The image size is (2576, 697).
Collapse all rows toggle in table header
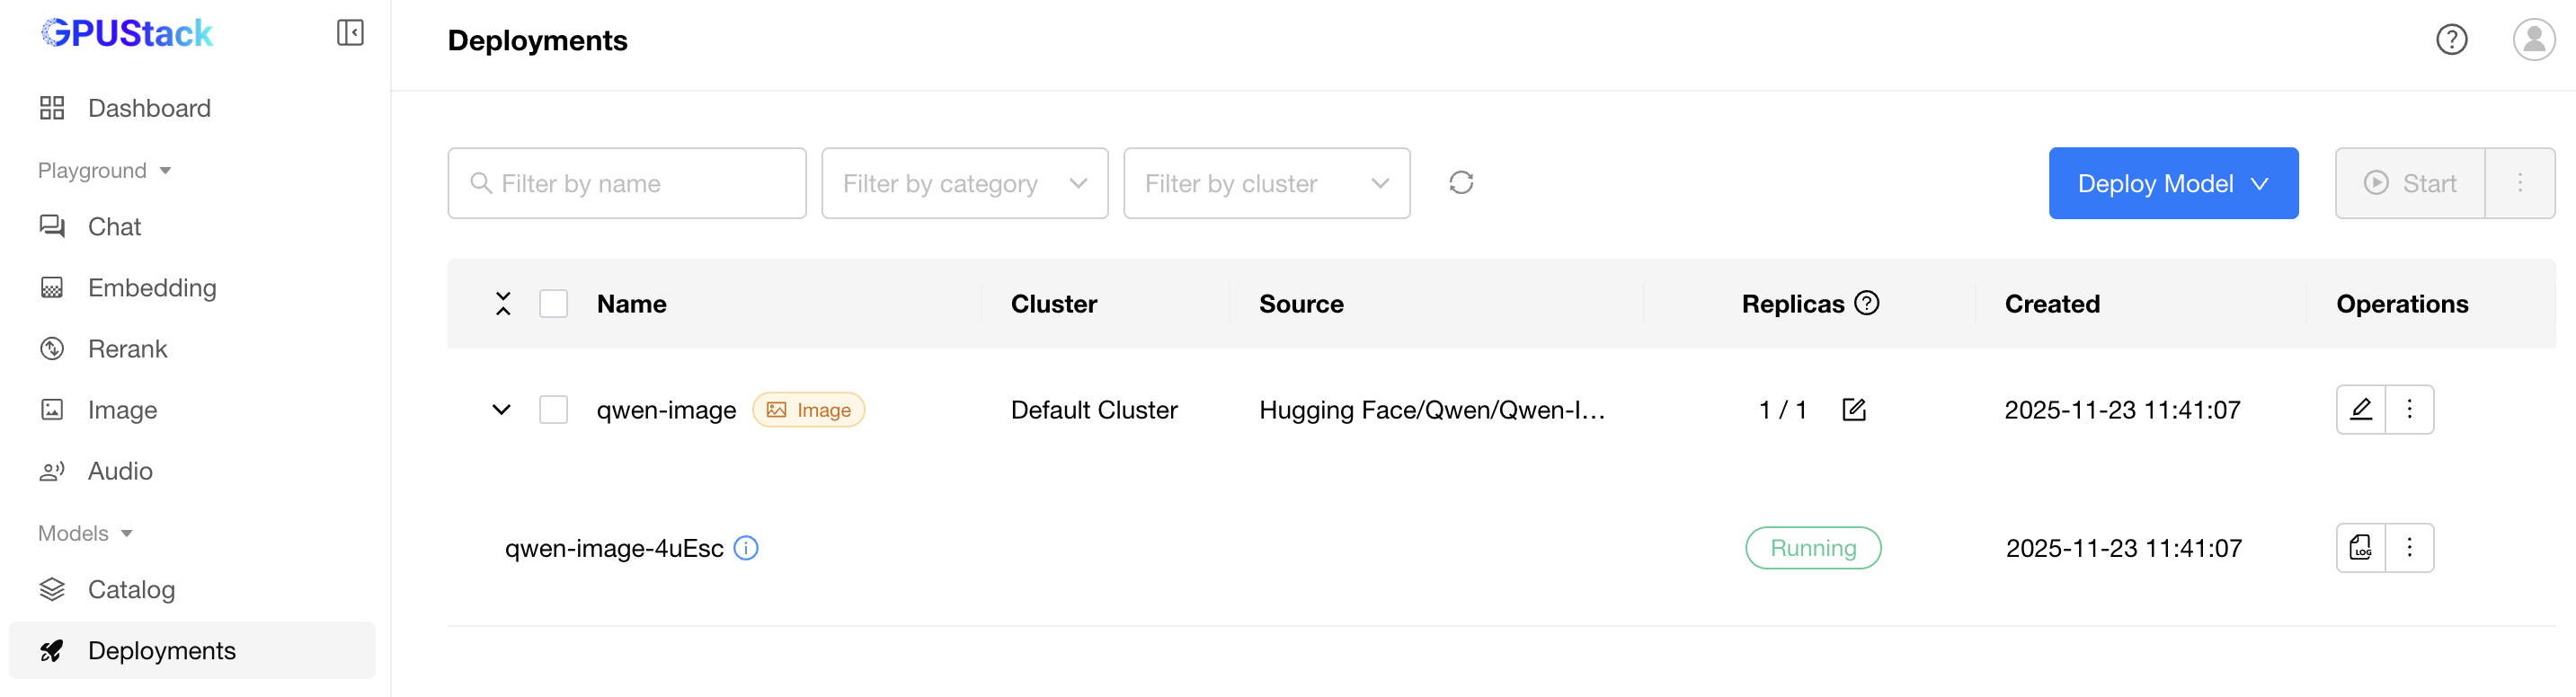[x=503, y=304]
